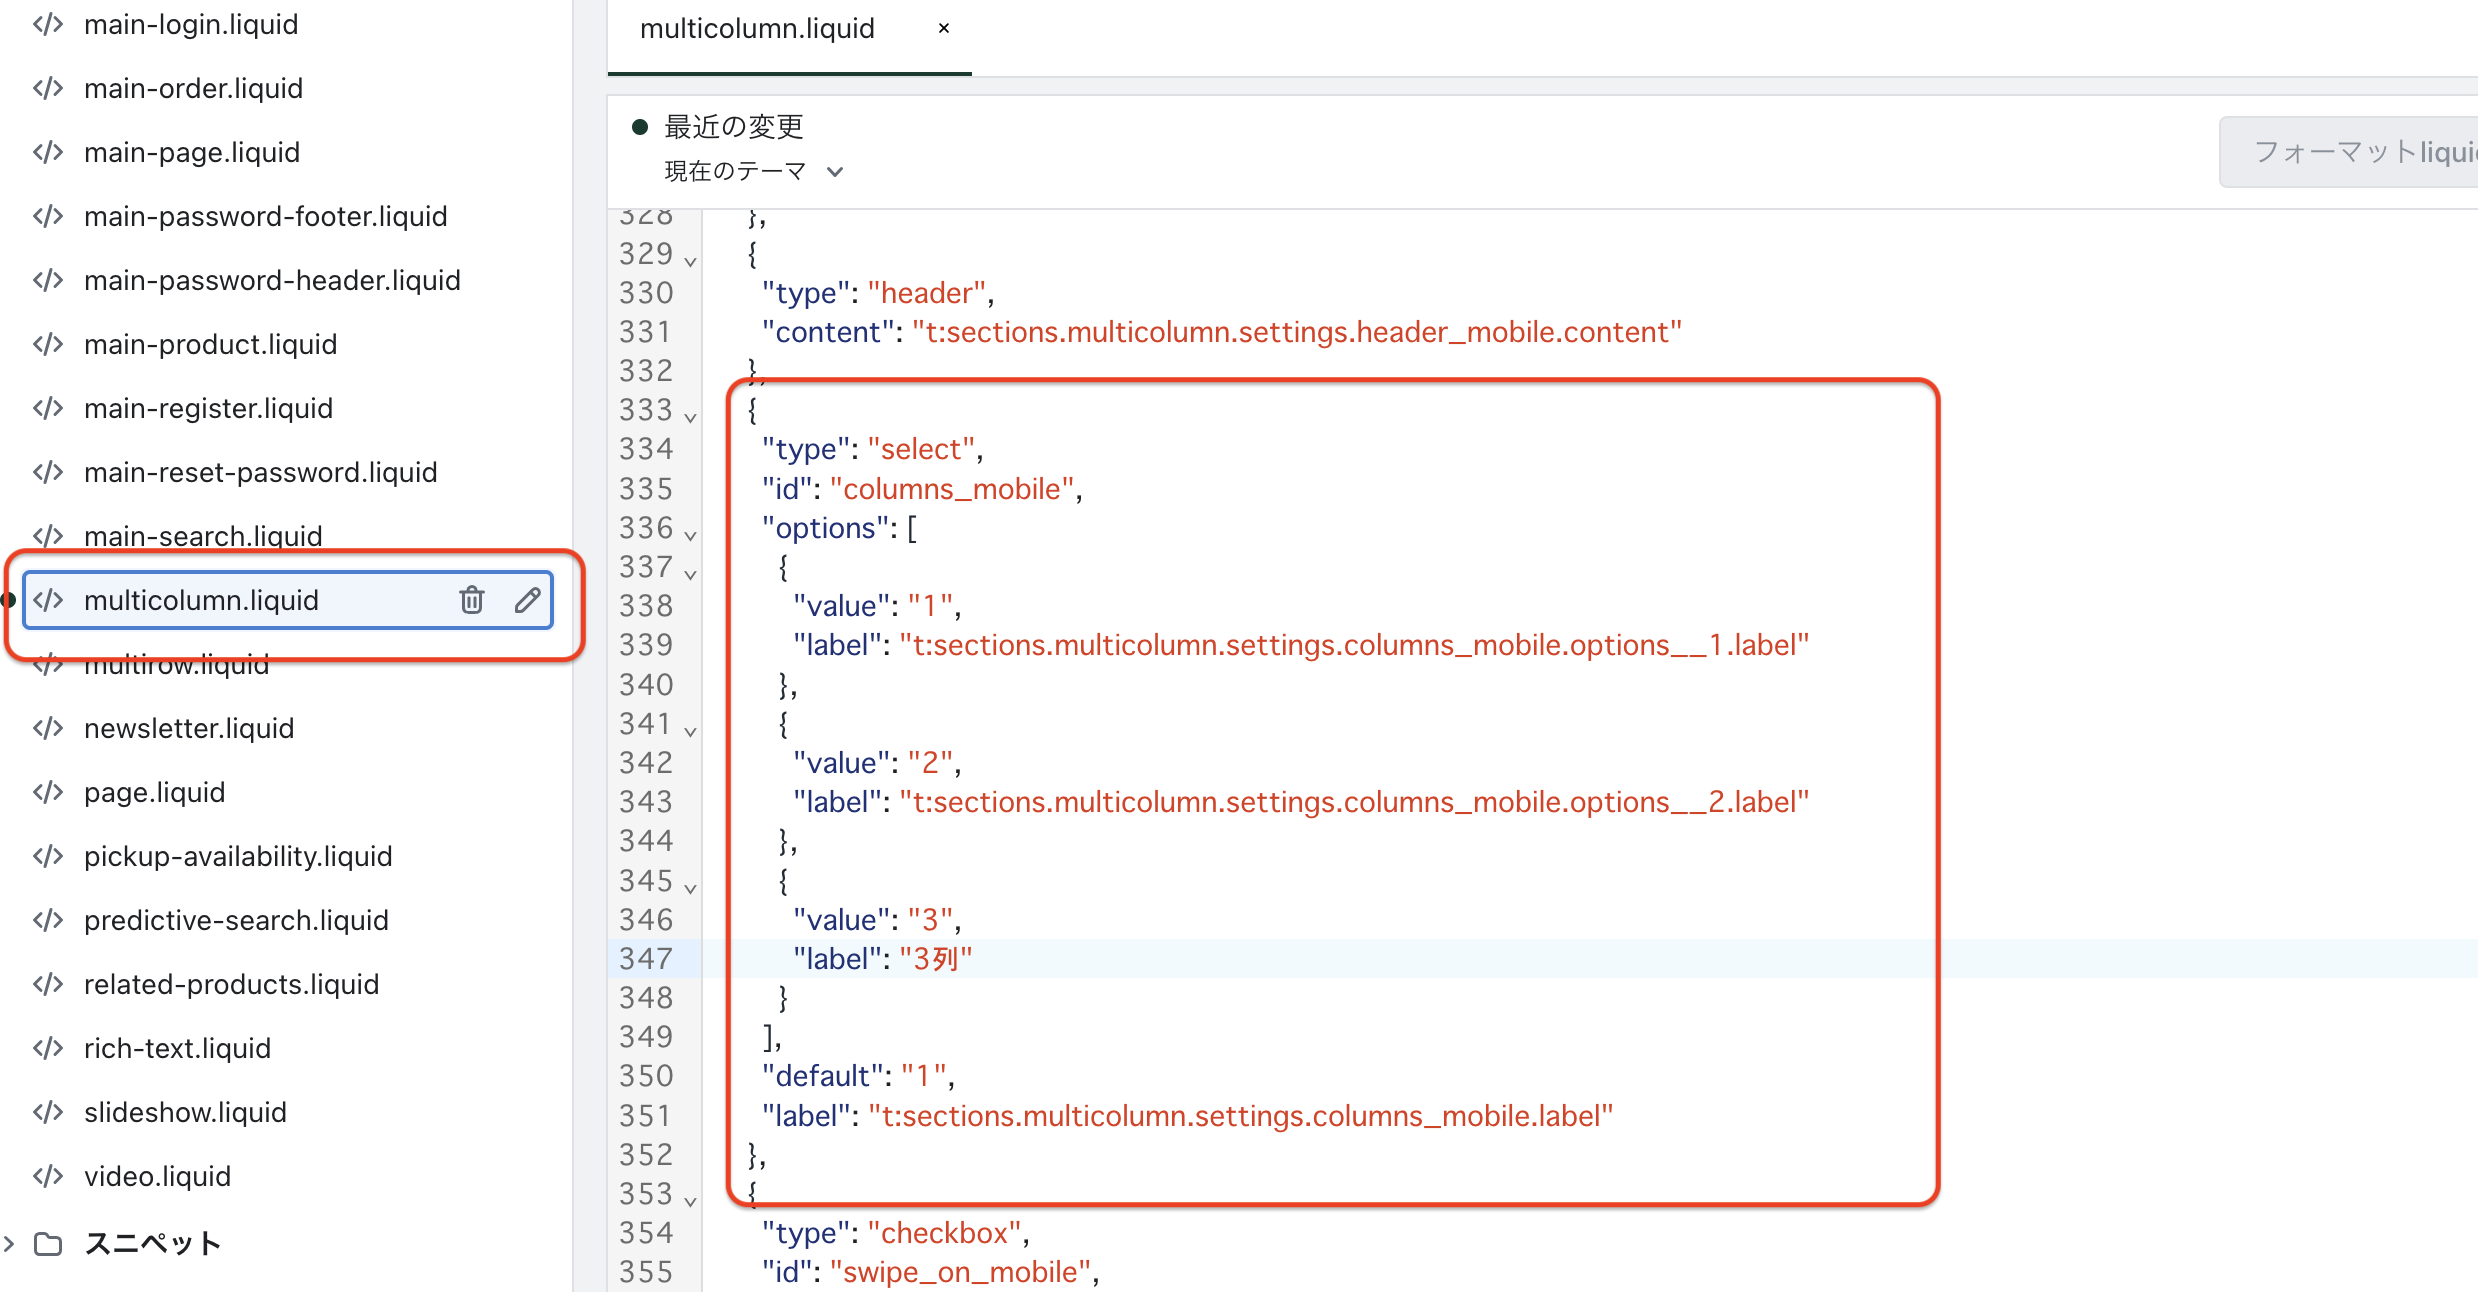Viewport: 2478px width, 1292px height.
Task: Delete multicolumn.liquid with trash icon
Action: 472,600
